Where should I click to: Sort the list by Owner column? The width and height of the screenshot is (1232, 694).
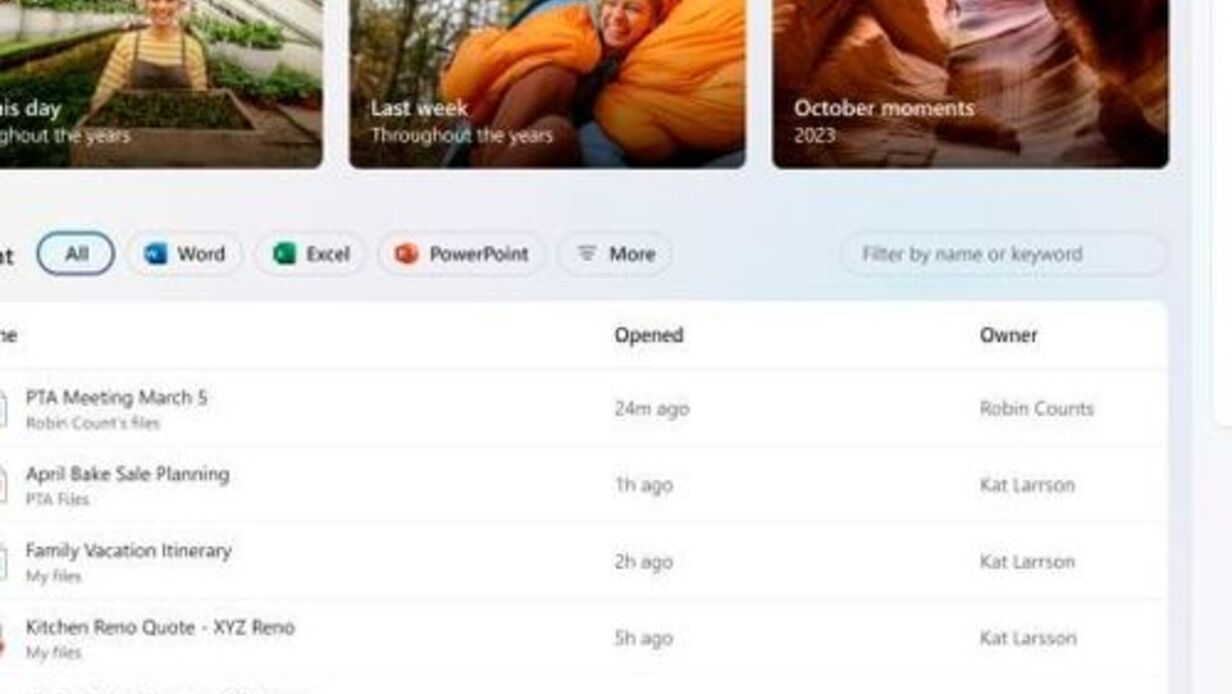click(x=1008, y=335)
